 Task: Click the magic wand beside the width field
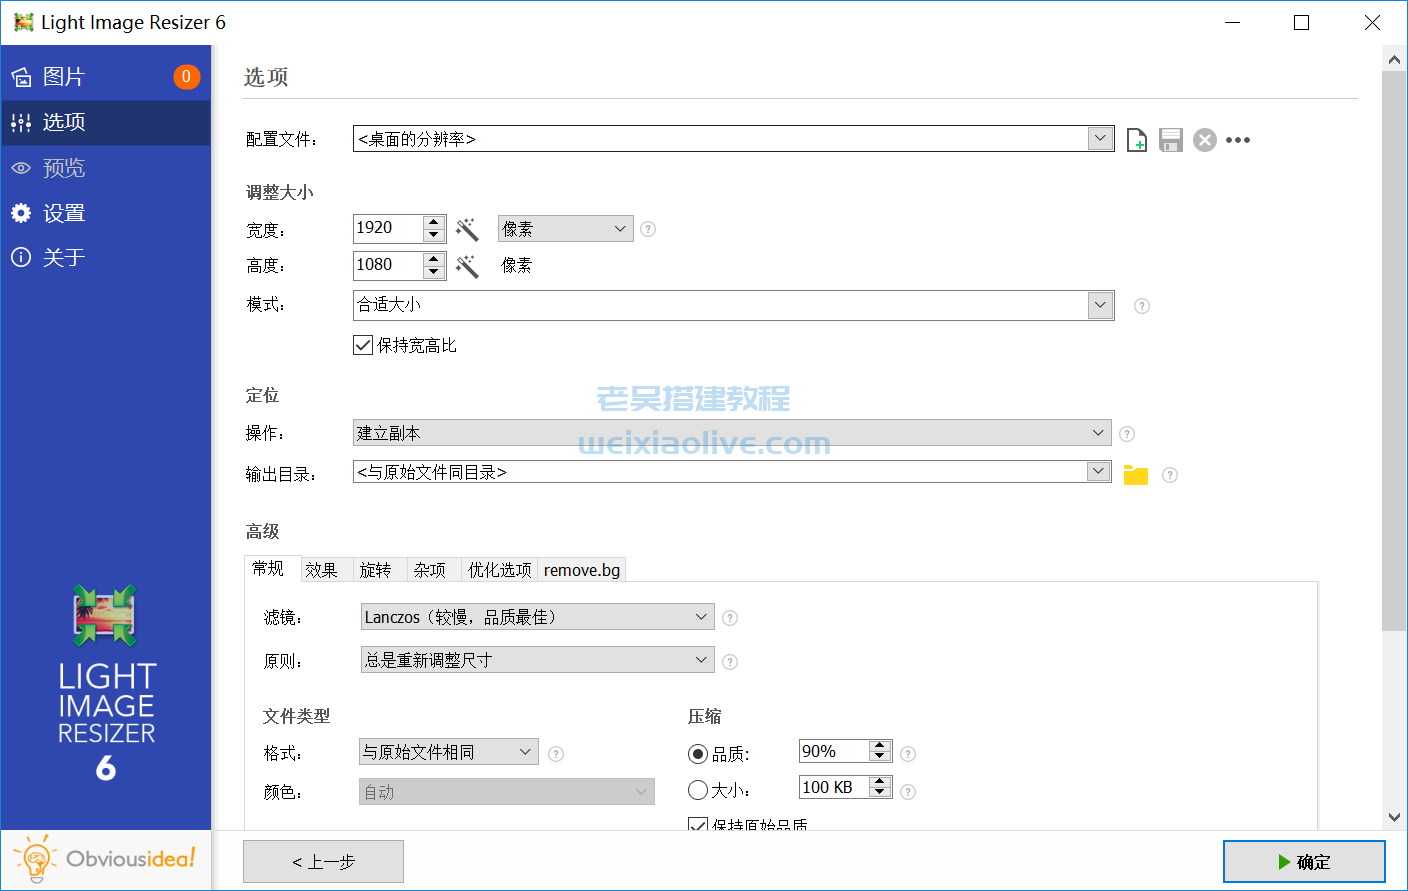pos(466,228)
